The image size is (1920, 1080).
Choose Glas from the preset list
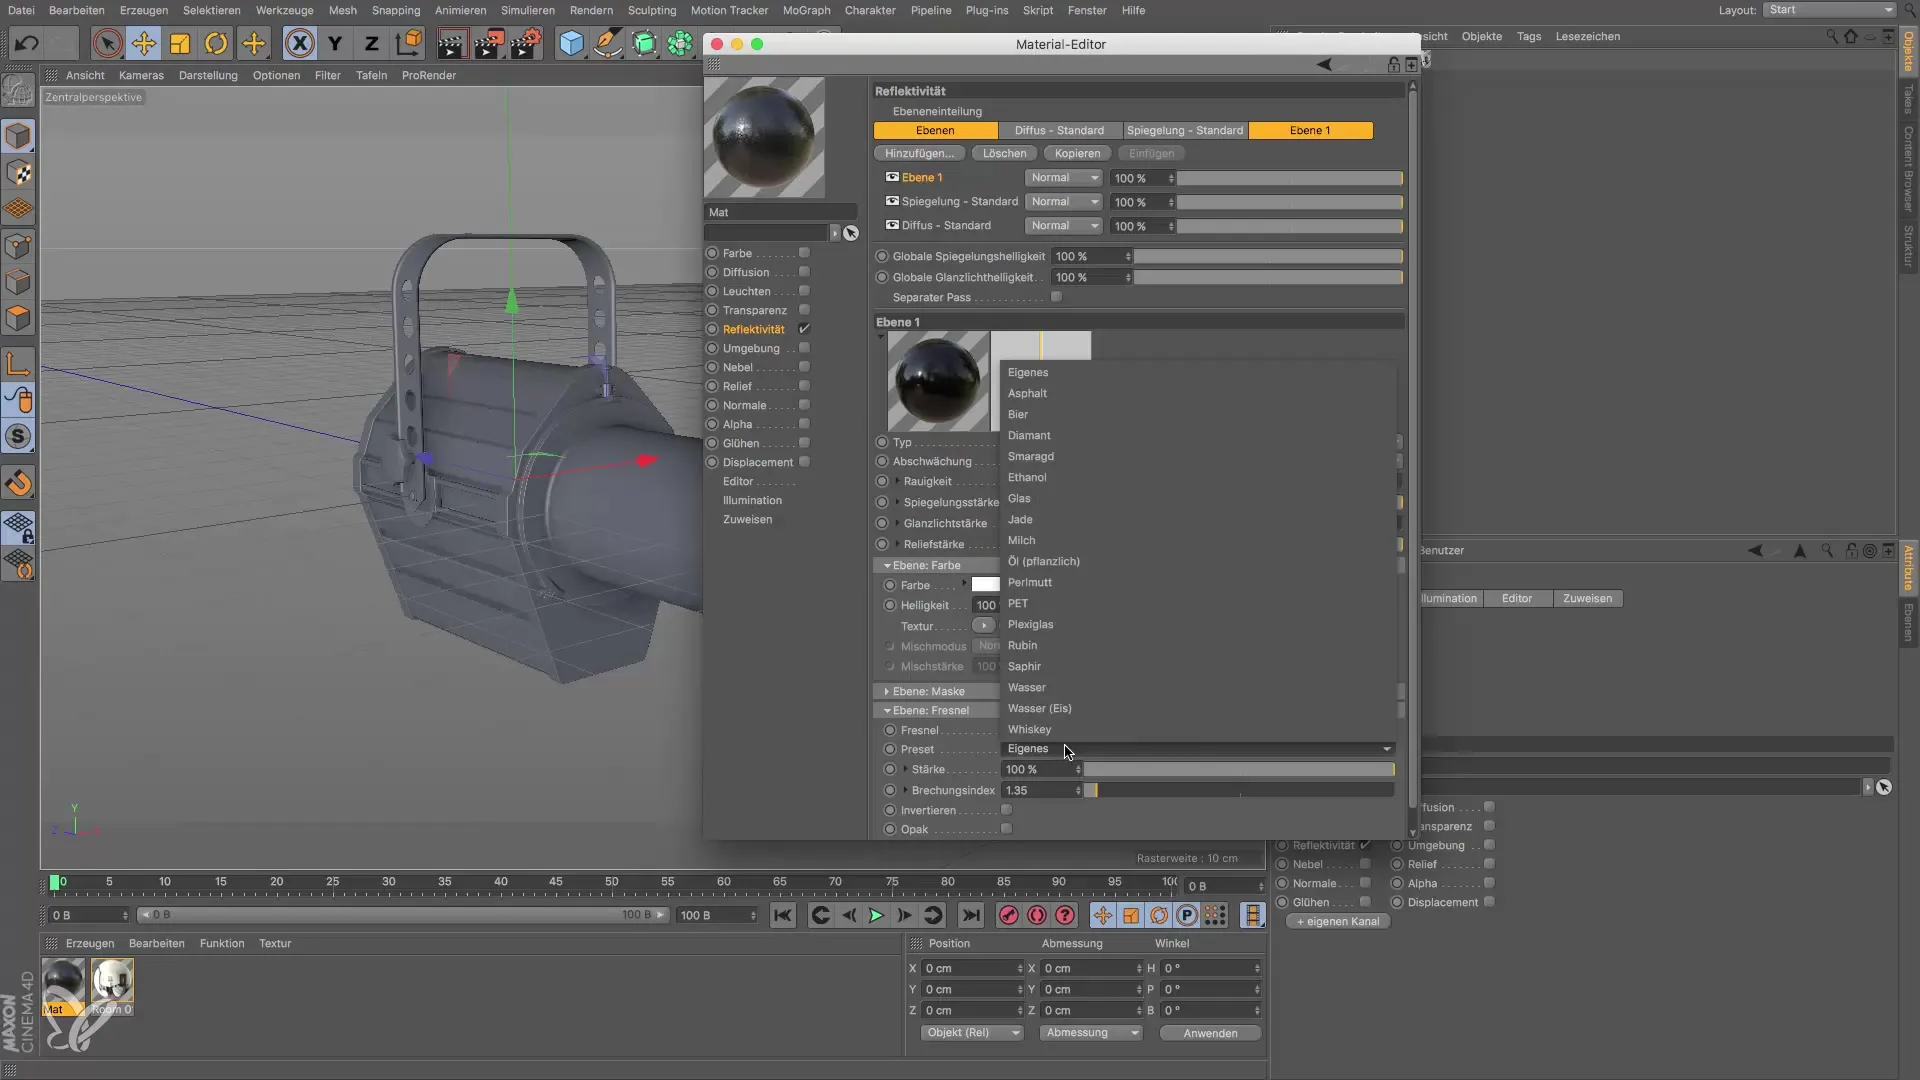pos(1018,498)
